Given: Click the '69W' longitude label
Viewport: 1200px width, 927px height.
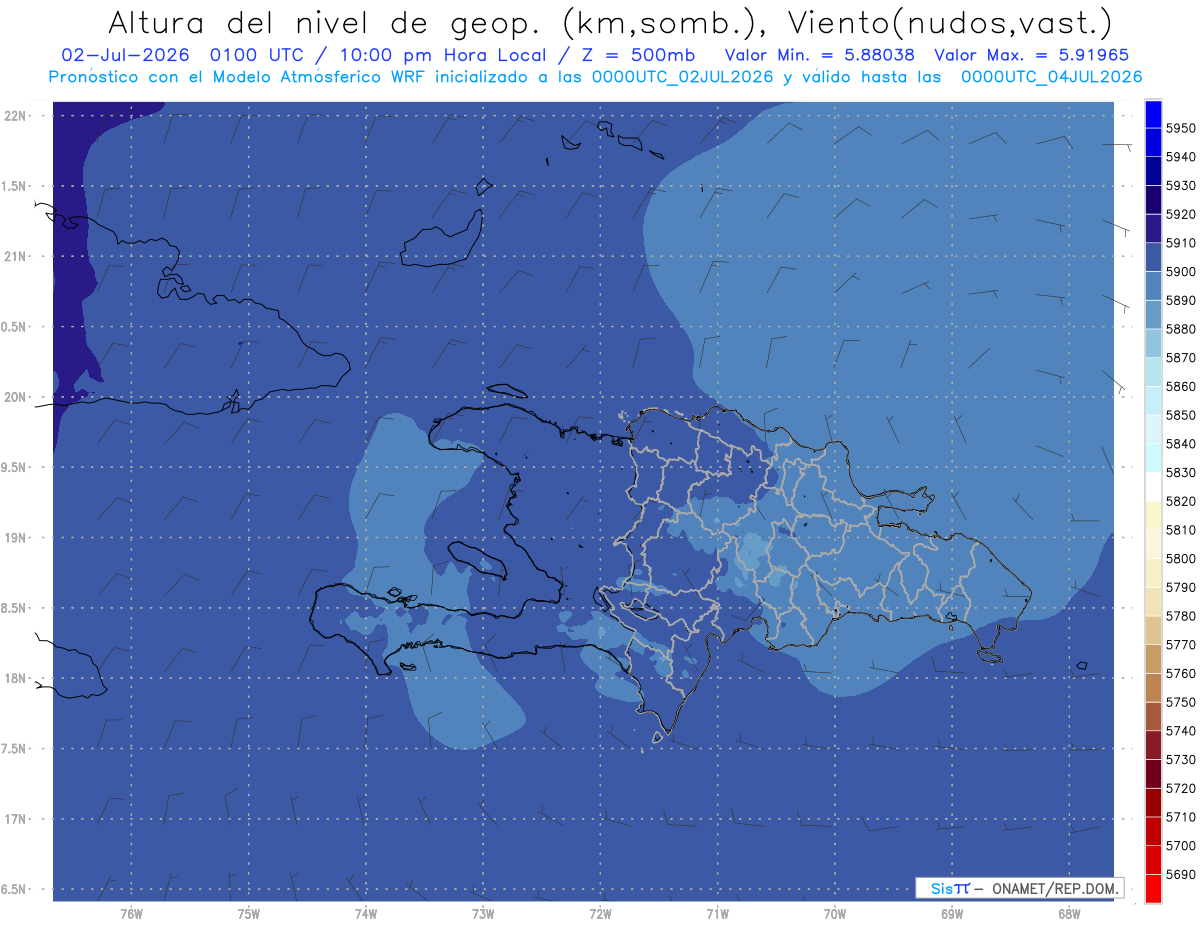Looking at the screenshot, I should coord(952,914).
